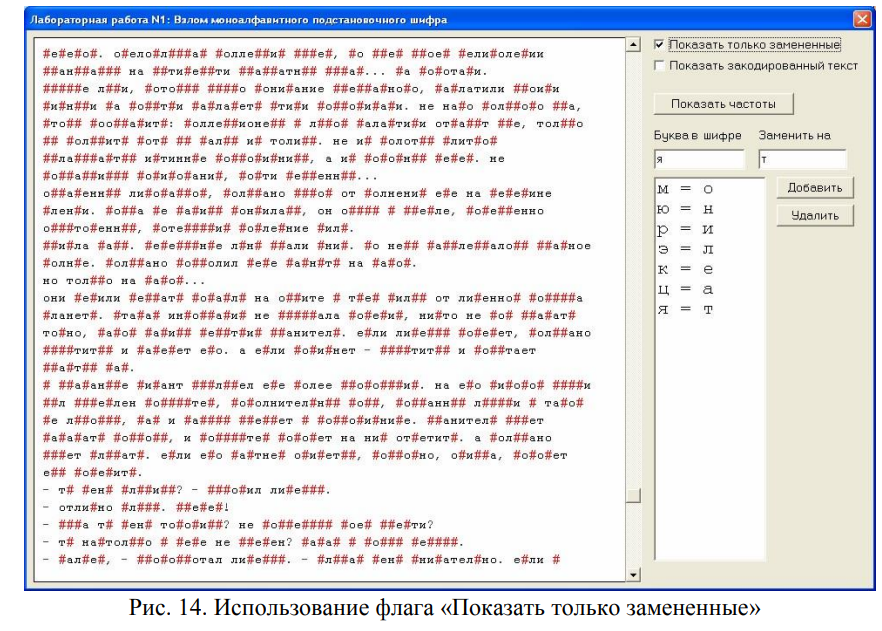Click the text area's scroll down arrow
This screenshot has height=631, width=882.
point(632,575)
